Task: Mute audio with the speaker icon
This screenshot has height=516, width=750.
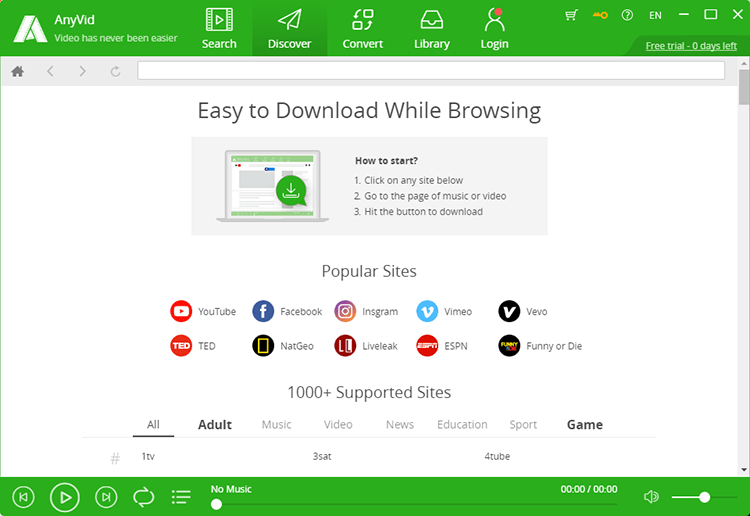Action: click(x=651, y=497)
